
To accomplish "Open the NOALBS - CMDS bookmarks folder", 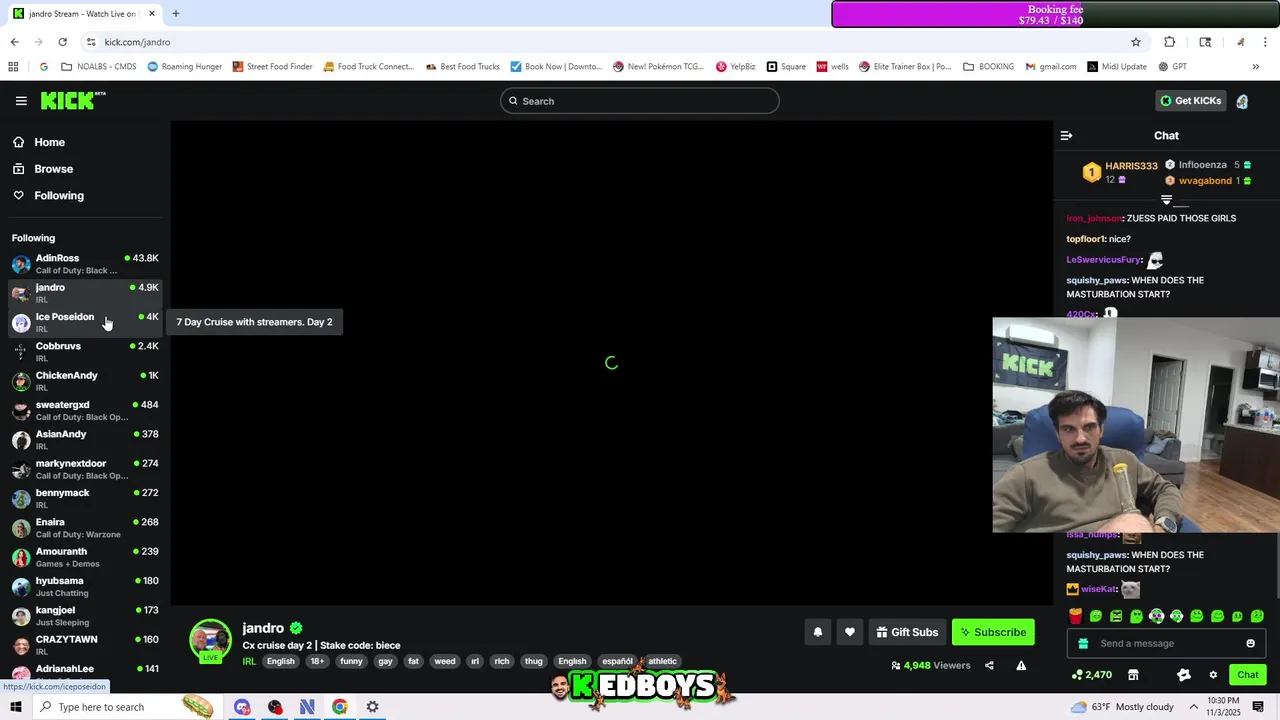I will point(98,67).
